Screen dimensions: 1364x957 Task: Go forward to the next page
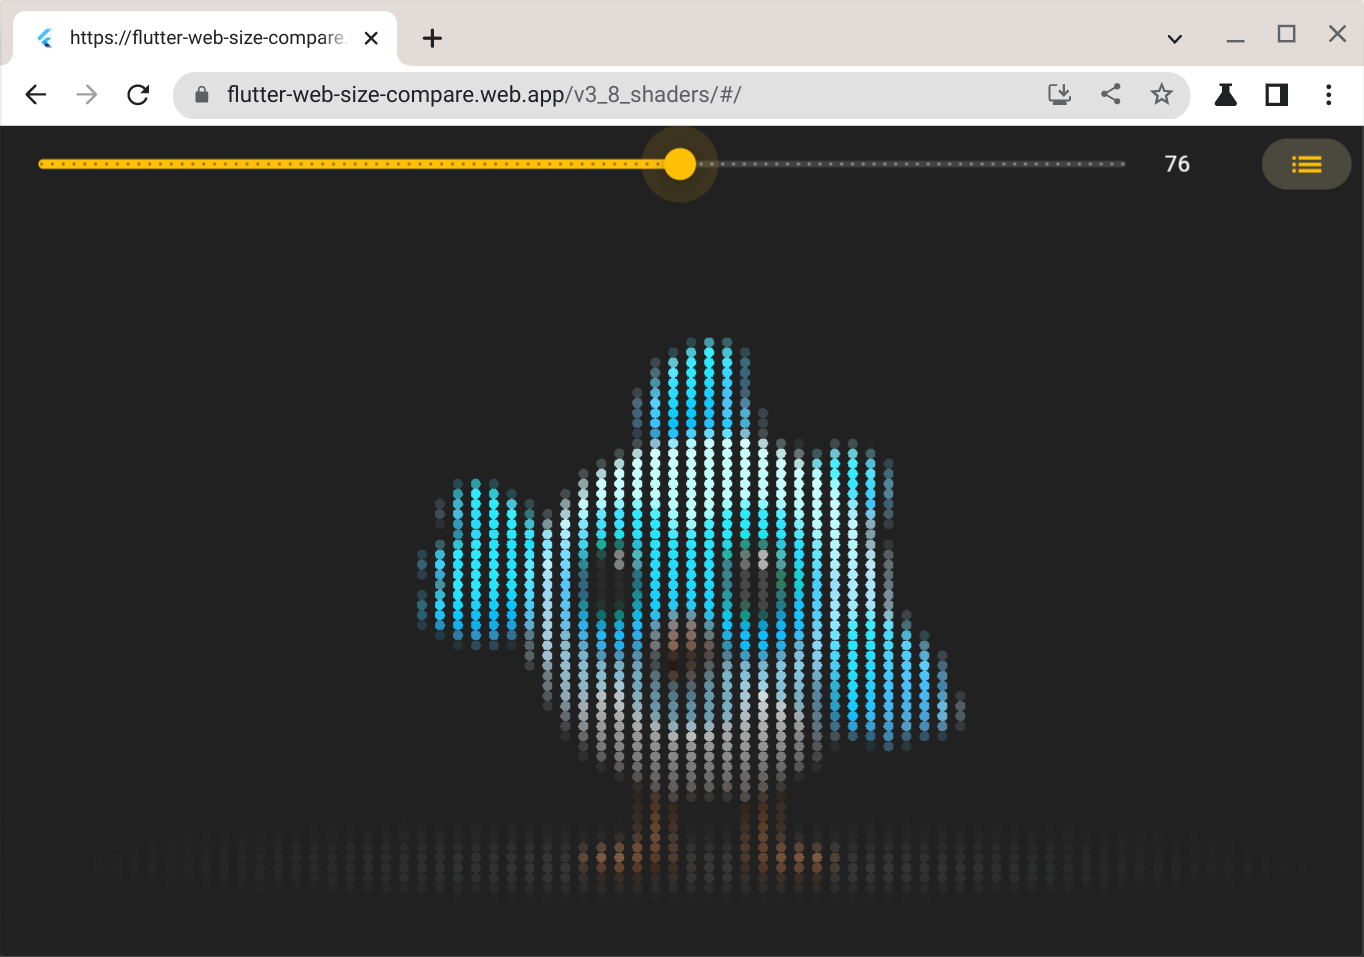click(87, 95)
